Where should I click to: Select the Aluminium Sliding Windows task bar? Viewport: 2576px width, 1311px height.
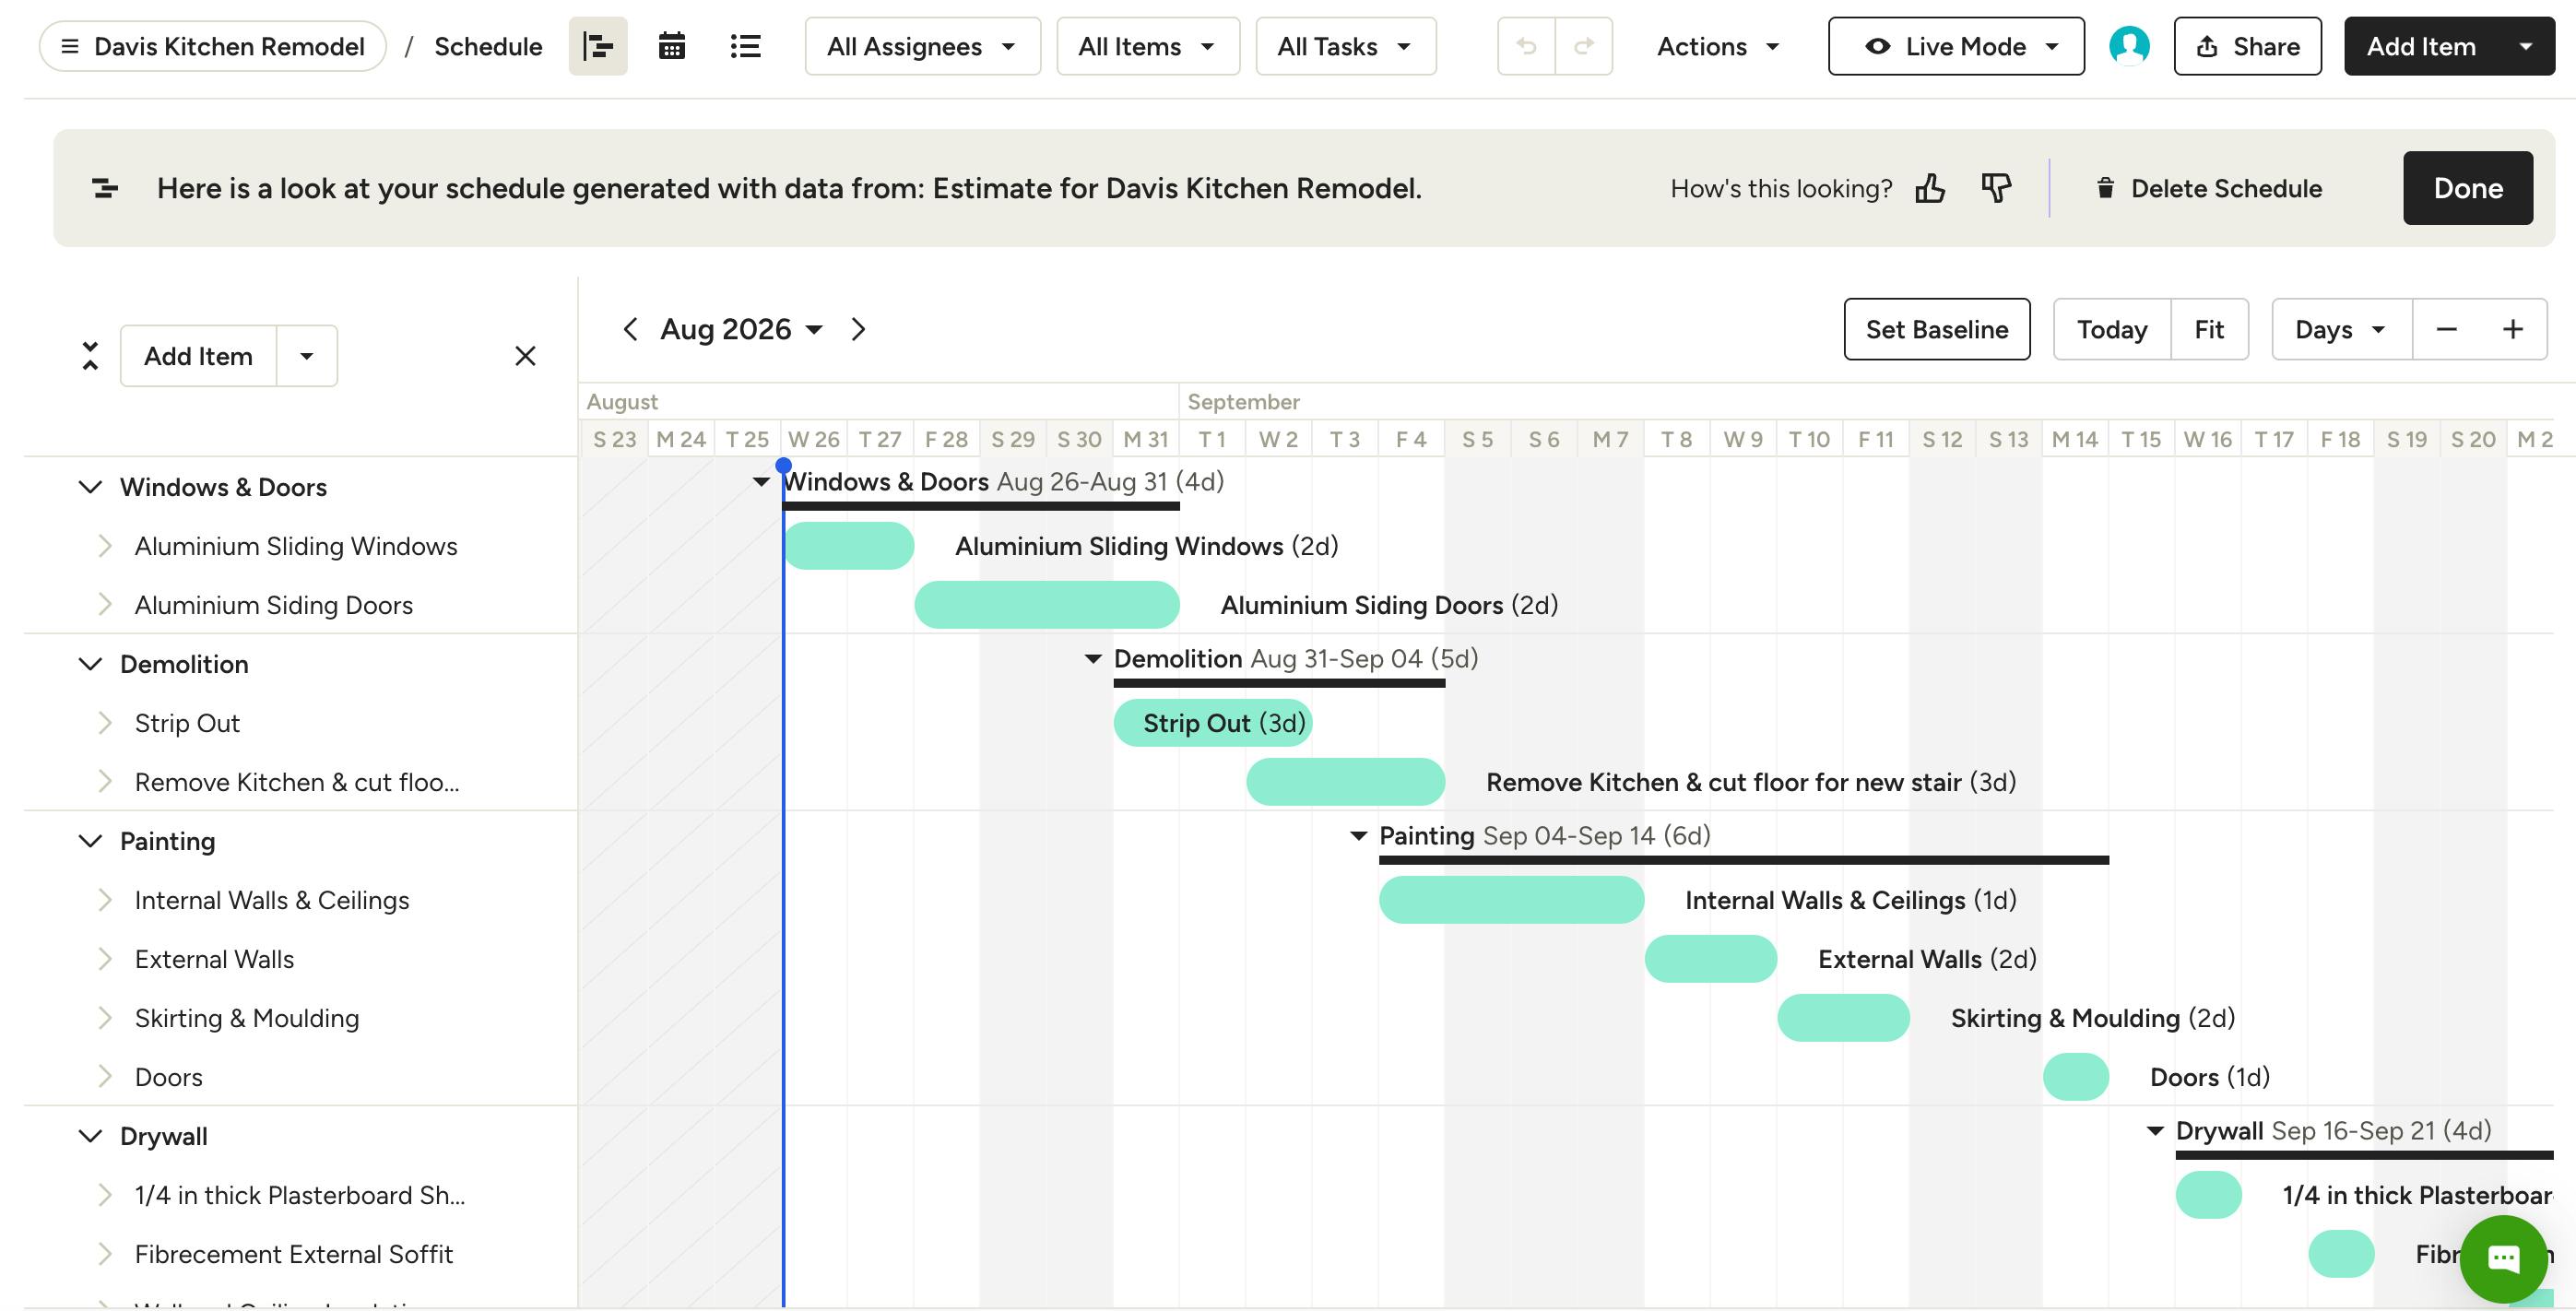(849, 546)
